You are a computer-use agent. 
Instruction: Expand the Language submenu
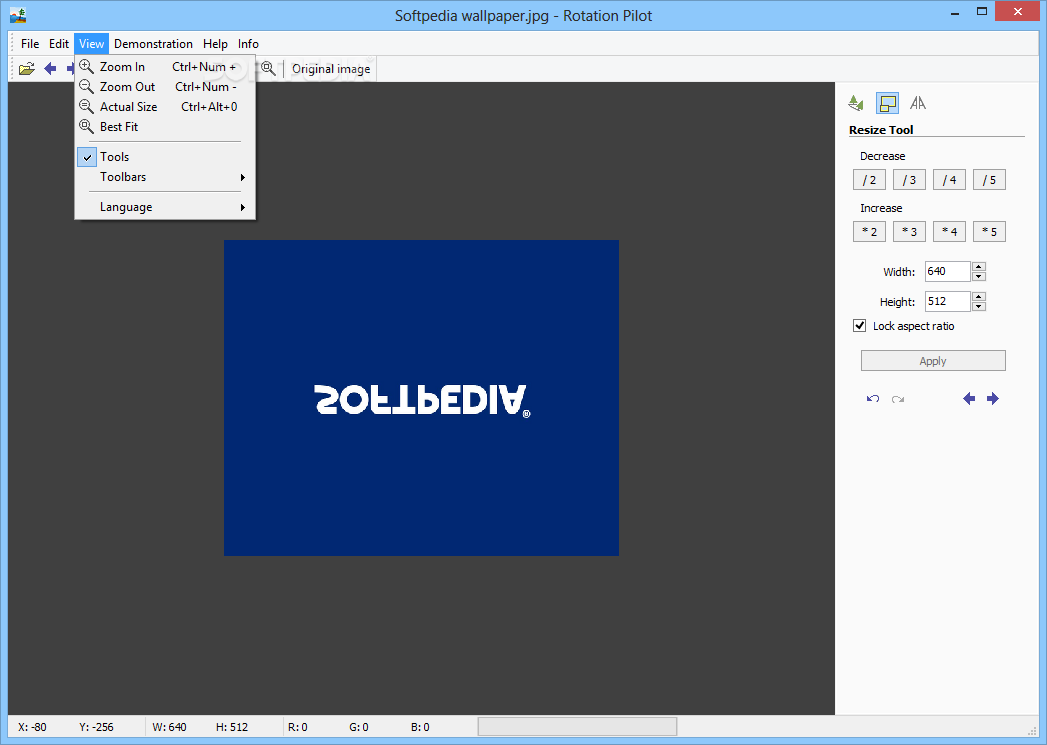[x=165, y=207]
